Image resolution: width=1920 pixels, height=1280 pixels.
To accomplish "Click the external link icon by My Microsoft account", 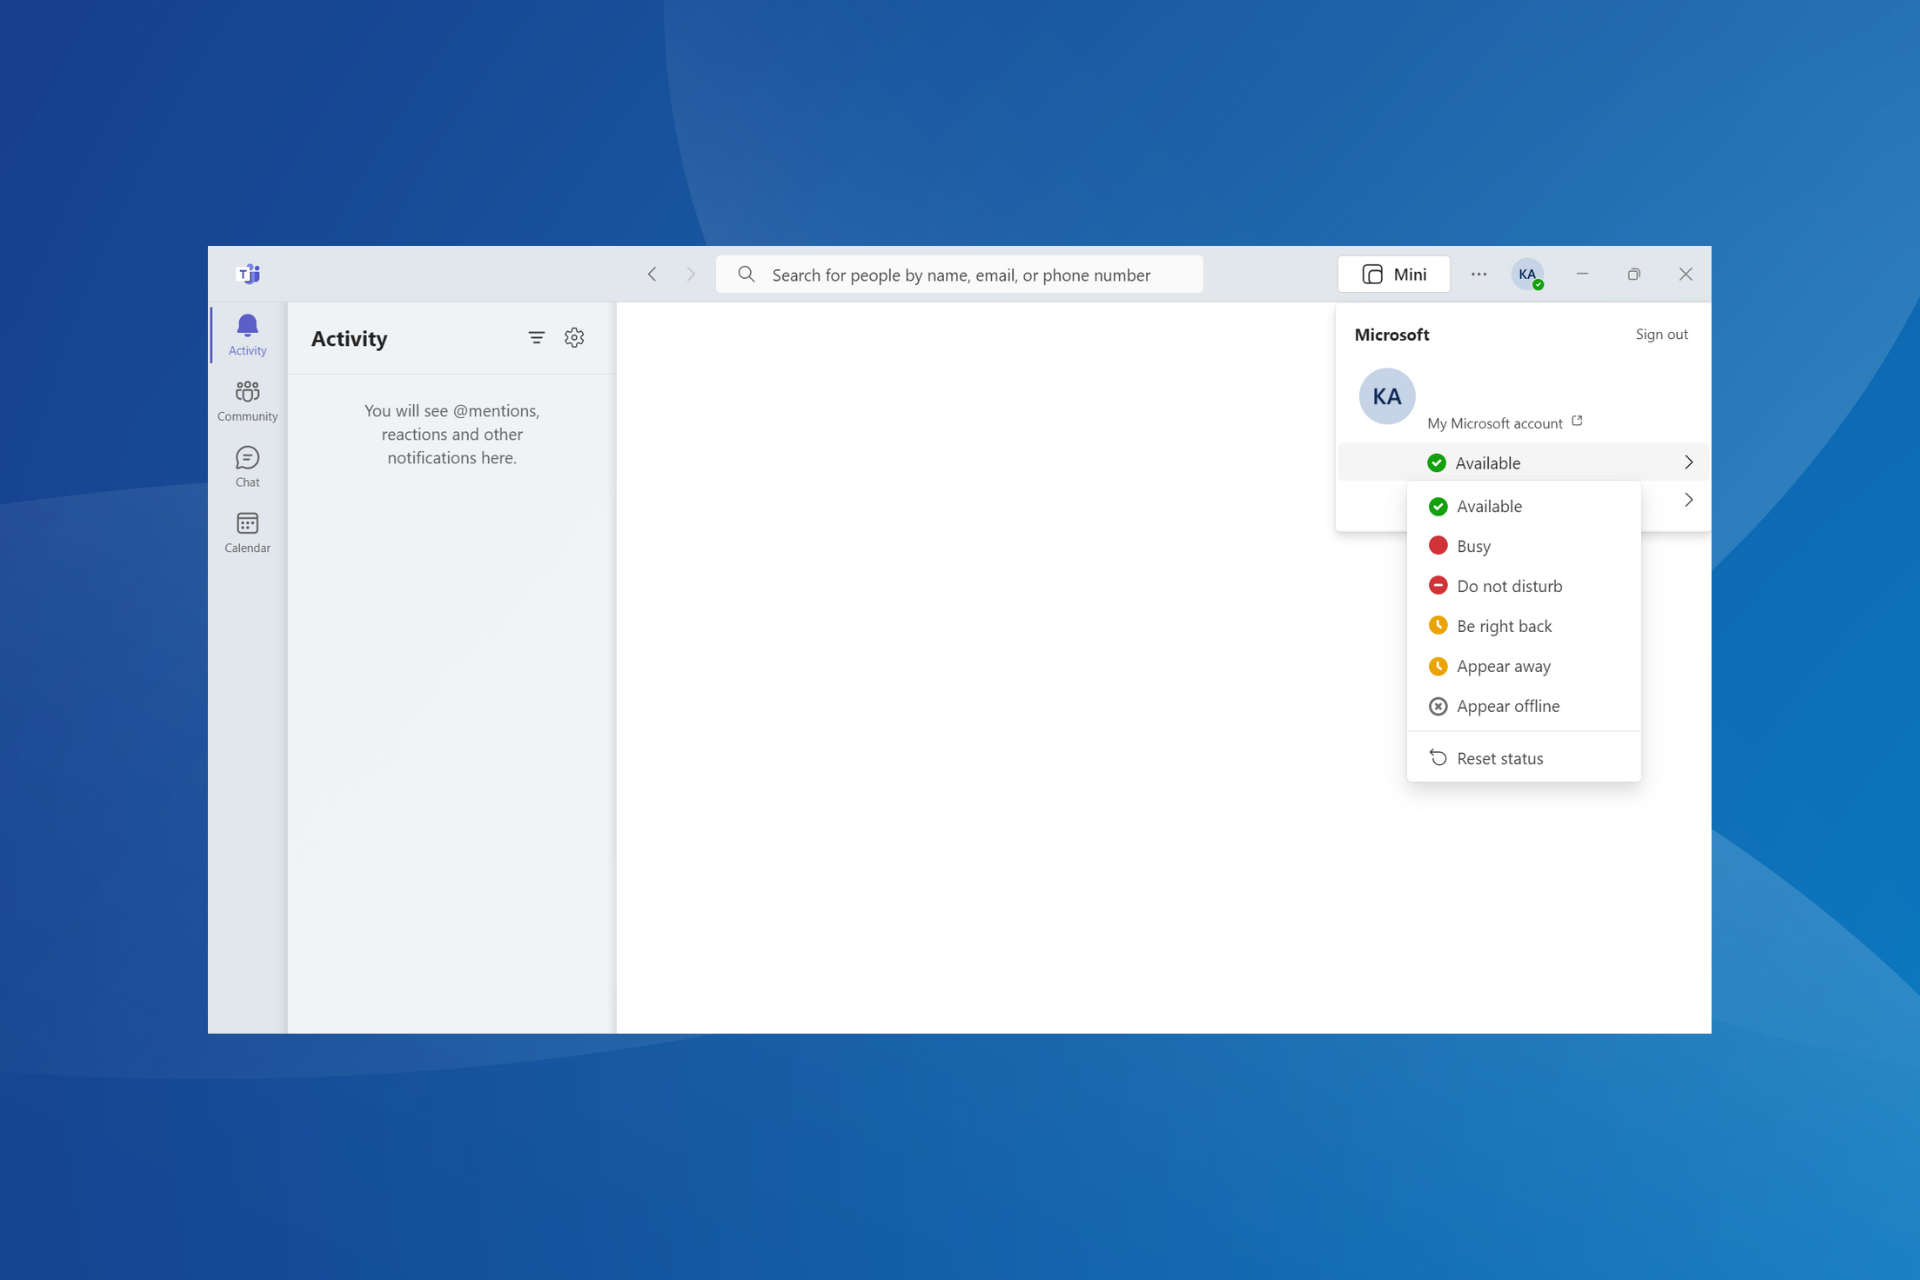I will (1577, 421).
